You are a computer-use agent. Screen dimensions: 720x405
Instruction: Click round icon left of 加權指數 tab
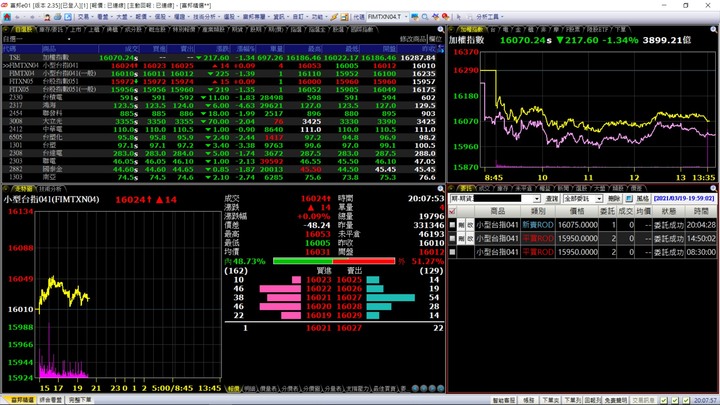(453, 29)
